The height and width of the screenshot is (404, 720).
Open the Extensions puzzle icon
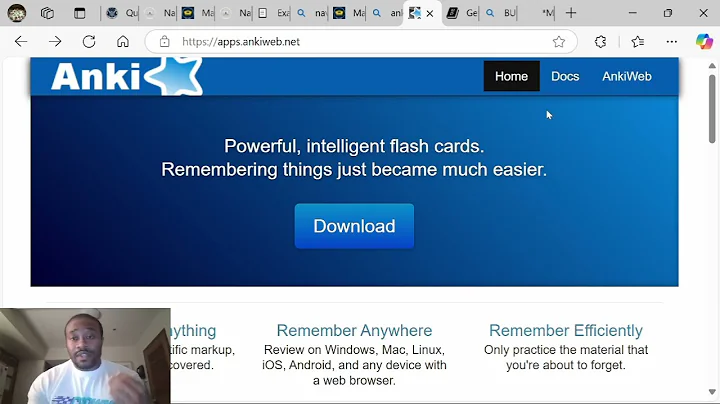coord(600,42)
